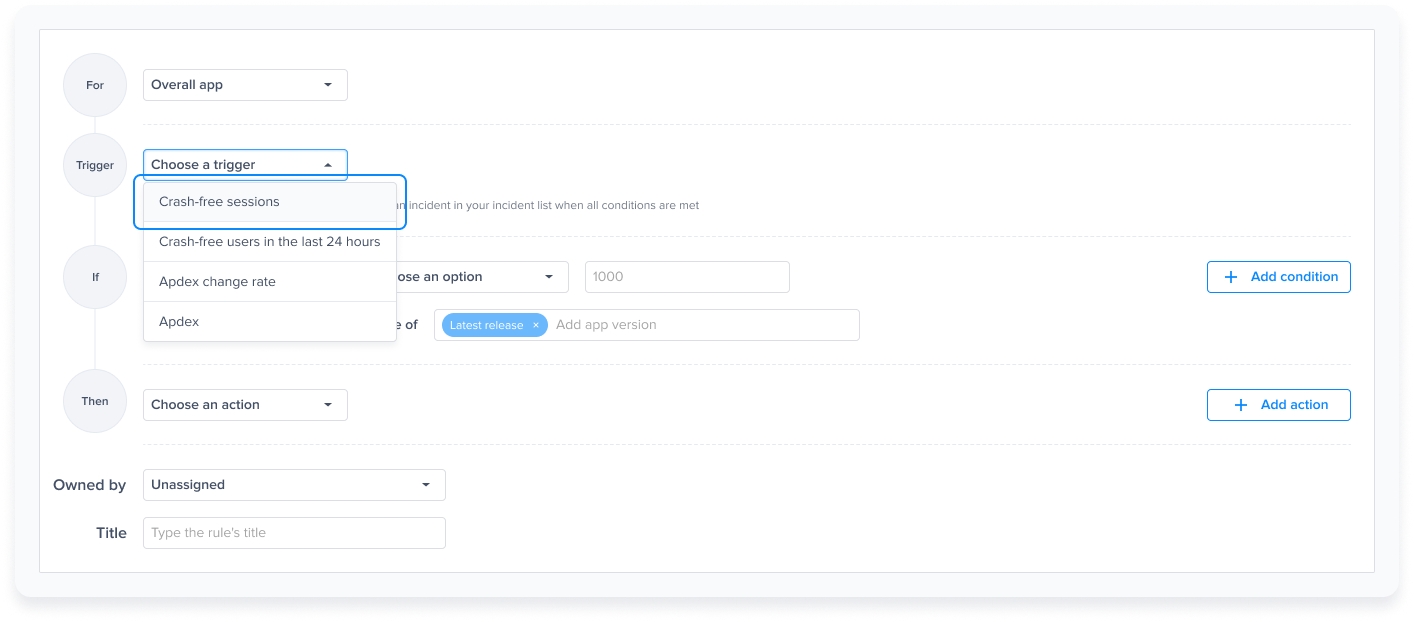The width and height of the screenshot is (1414, 622).
Task: Focus the rule's title text field
Action: (294, 533)
